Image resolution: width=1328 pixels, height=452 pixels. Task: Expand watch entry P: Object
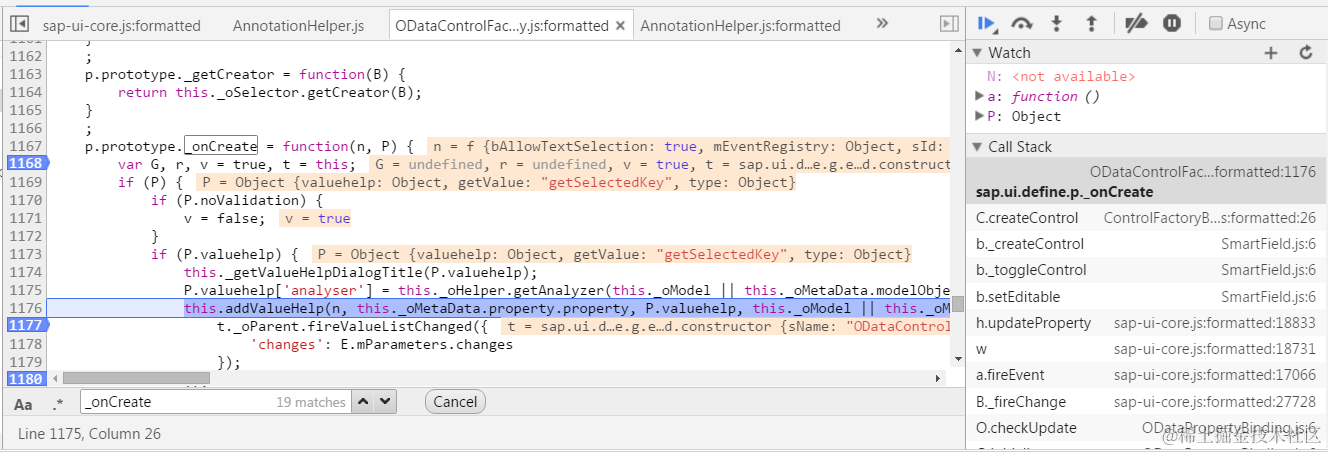tap(980, 116)
